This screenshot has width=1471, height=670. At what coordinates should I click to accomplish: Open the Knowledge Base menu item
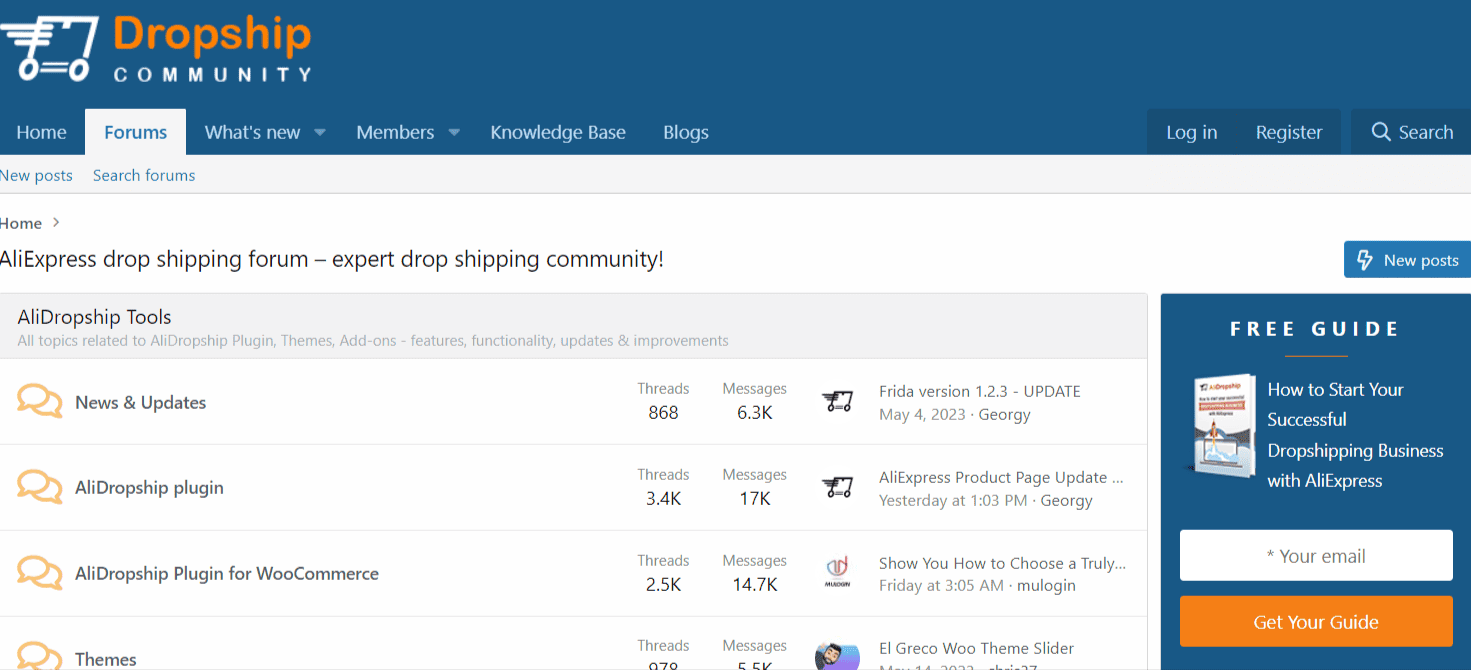click(x=558, y=131)
